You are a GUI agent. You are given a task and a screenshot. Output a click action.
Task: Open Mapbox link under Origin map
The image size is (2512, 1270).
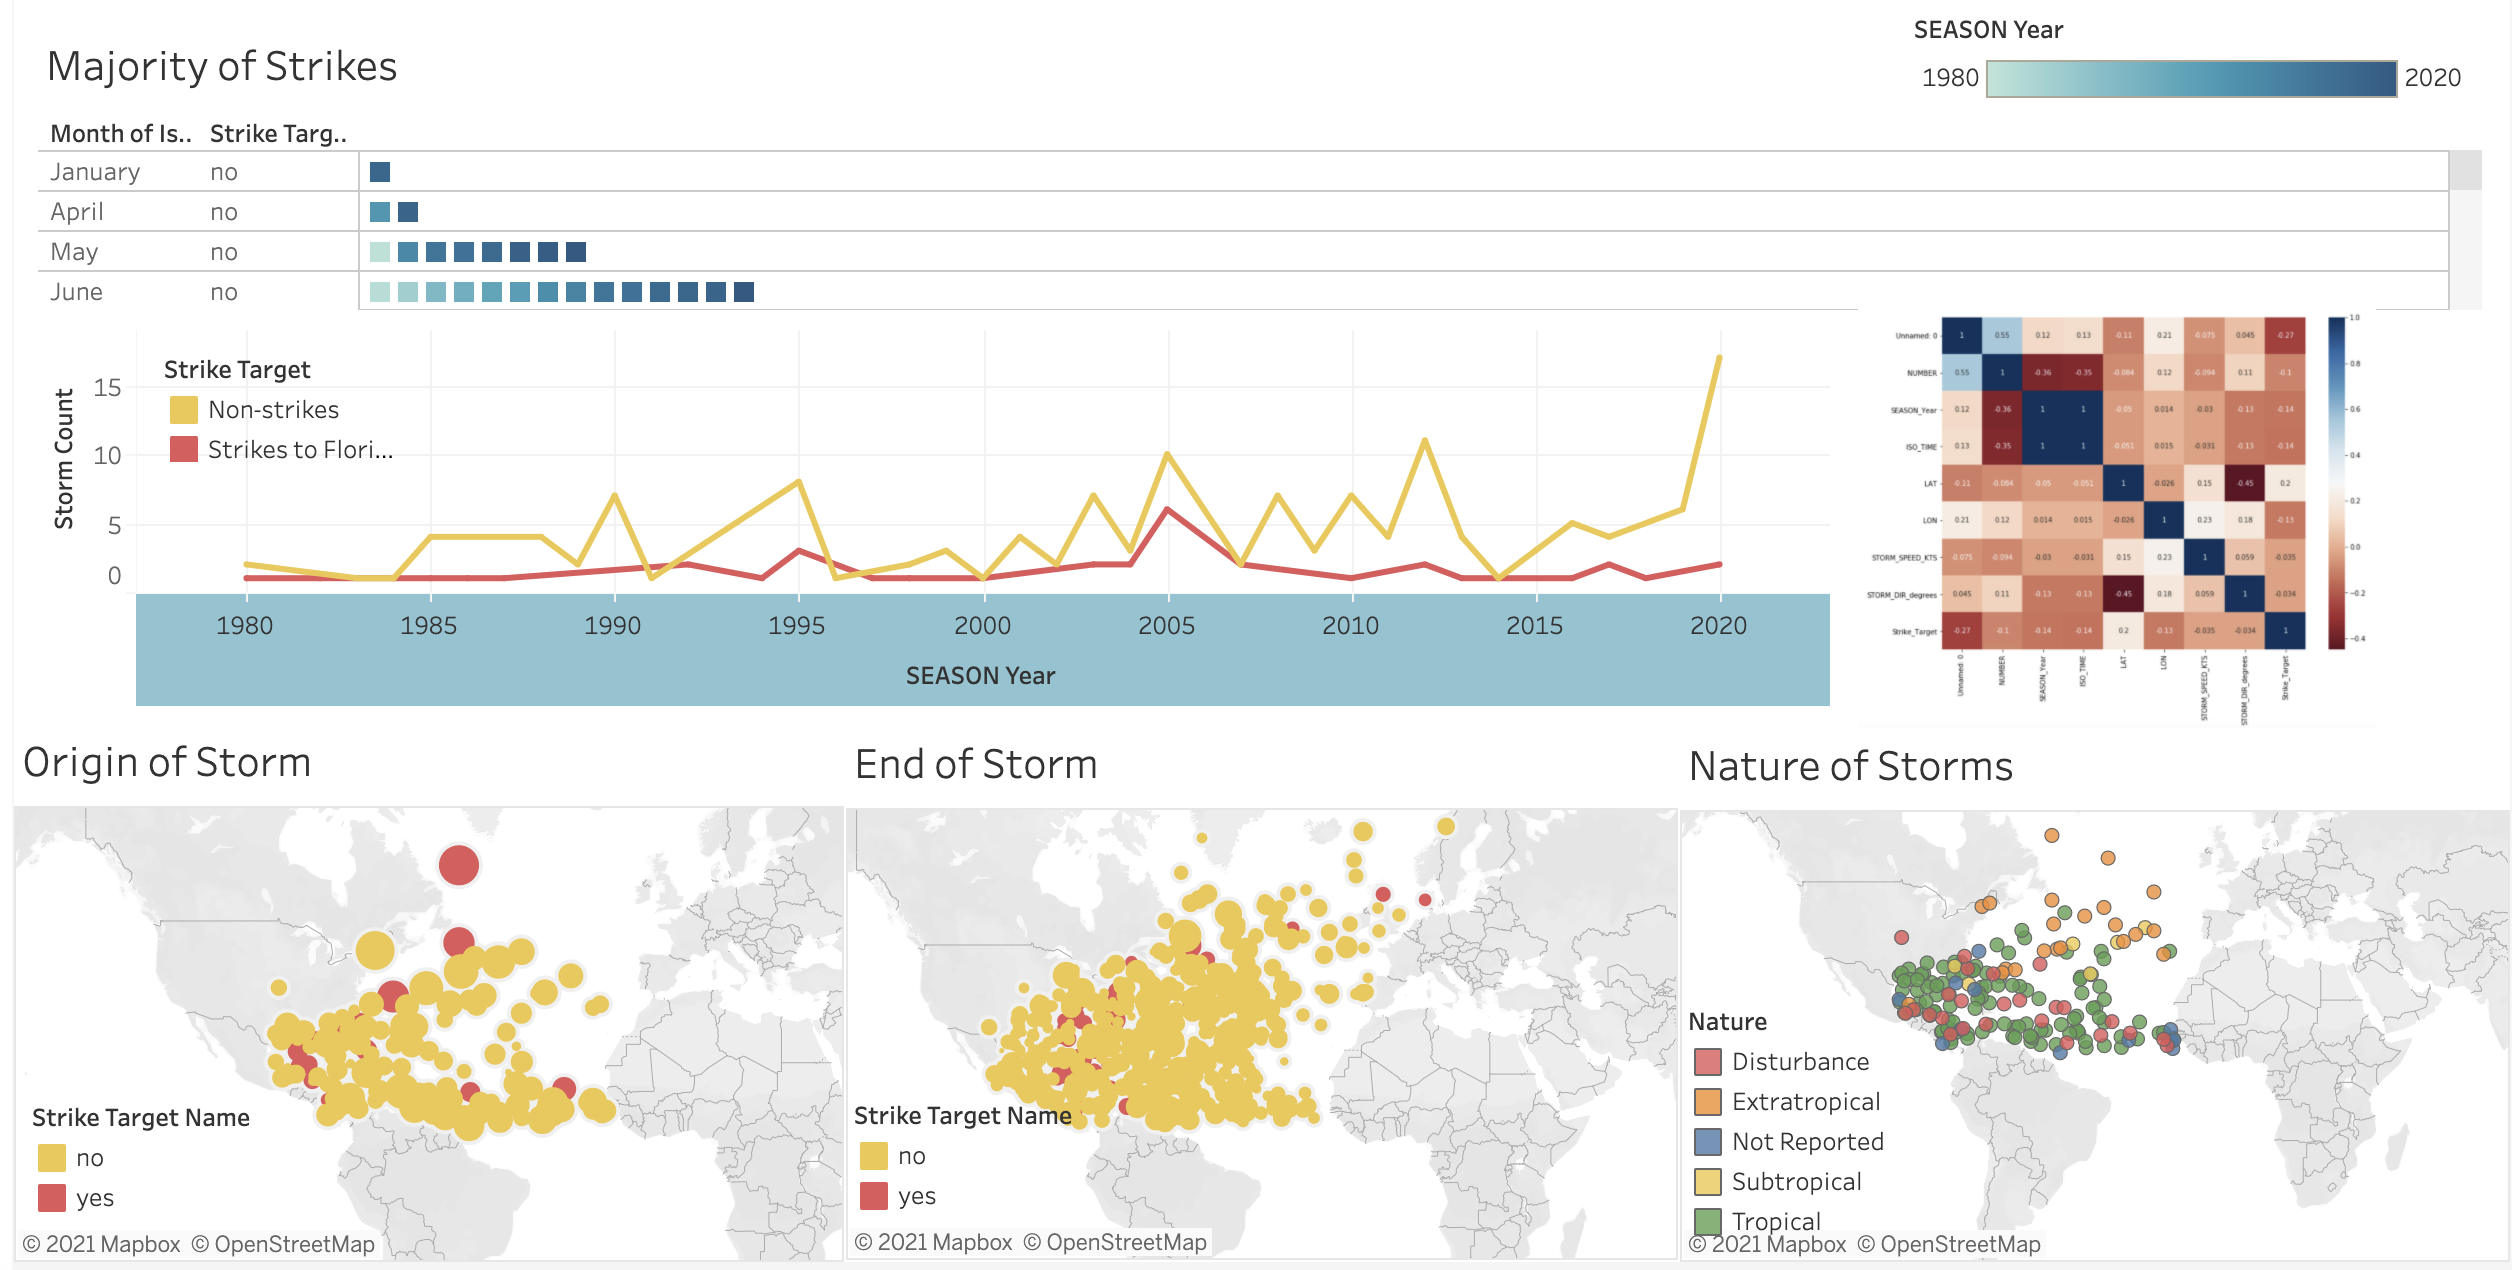point(102,1244)
